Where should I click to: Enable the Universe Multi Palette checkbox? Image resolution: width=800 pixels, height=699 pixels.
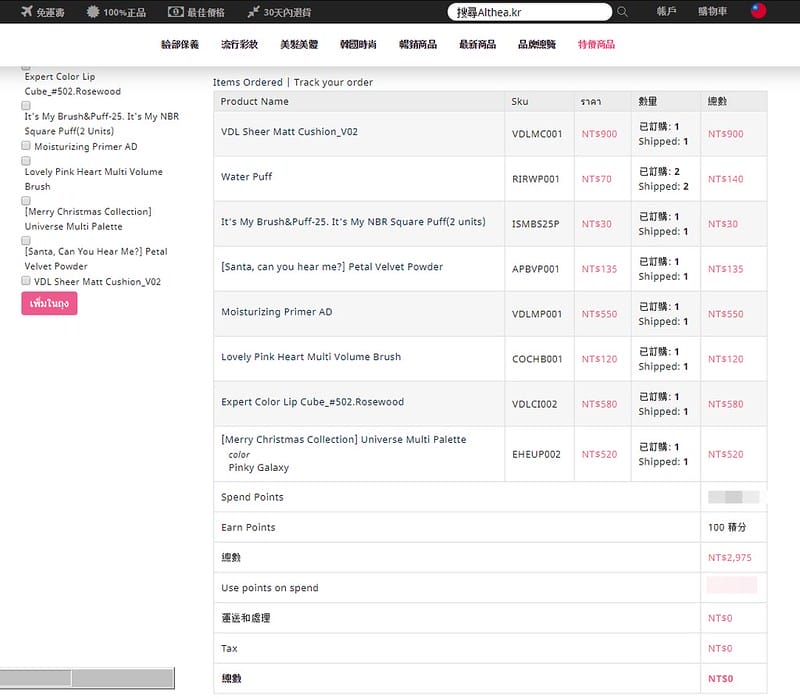(26, 200)
